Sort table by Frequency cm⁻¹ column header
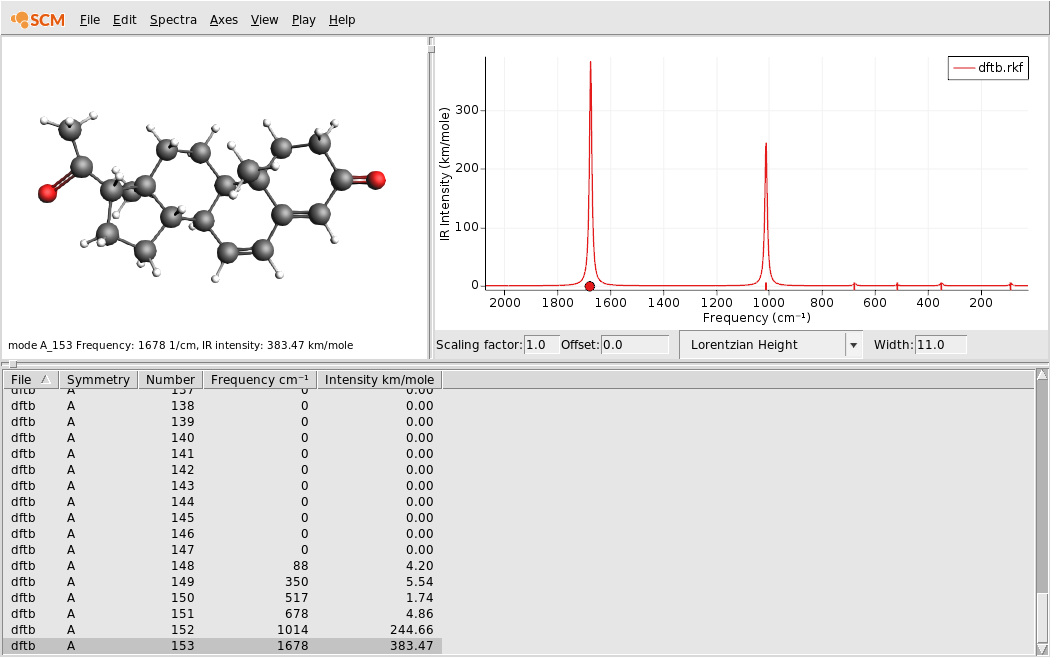 coord(260,380)
